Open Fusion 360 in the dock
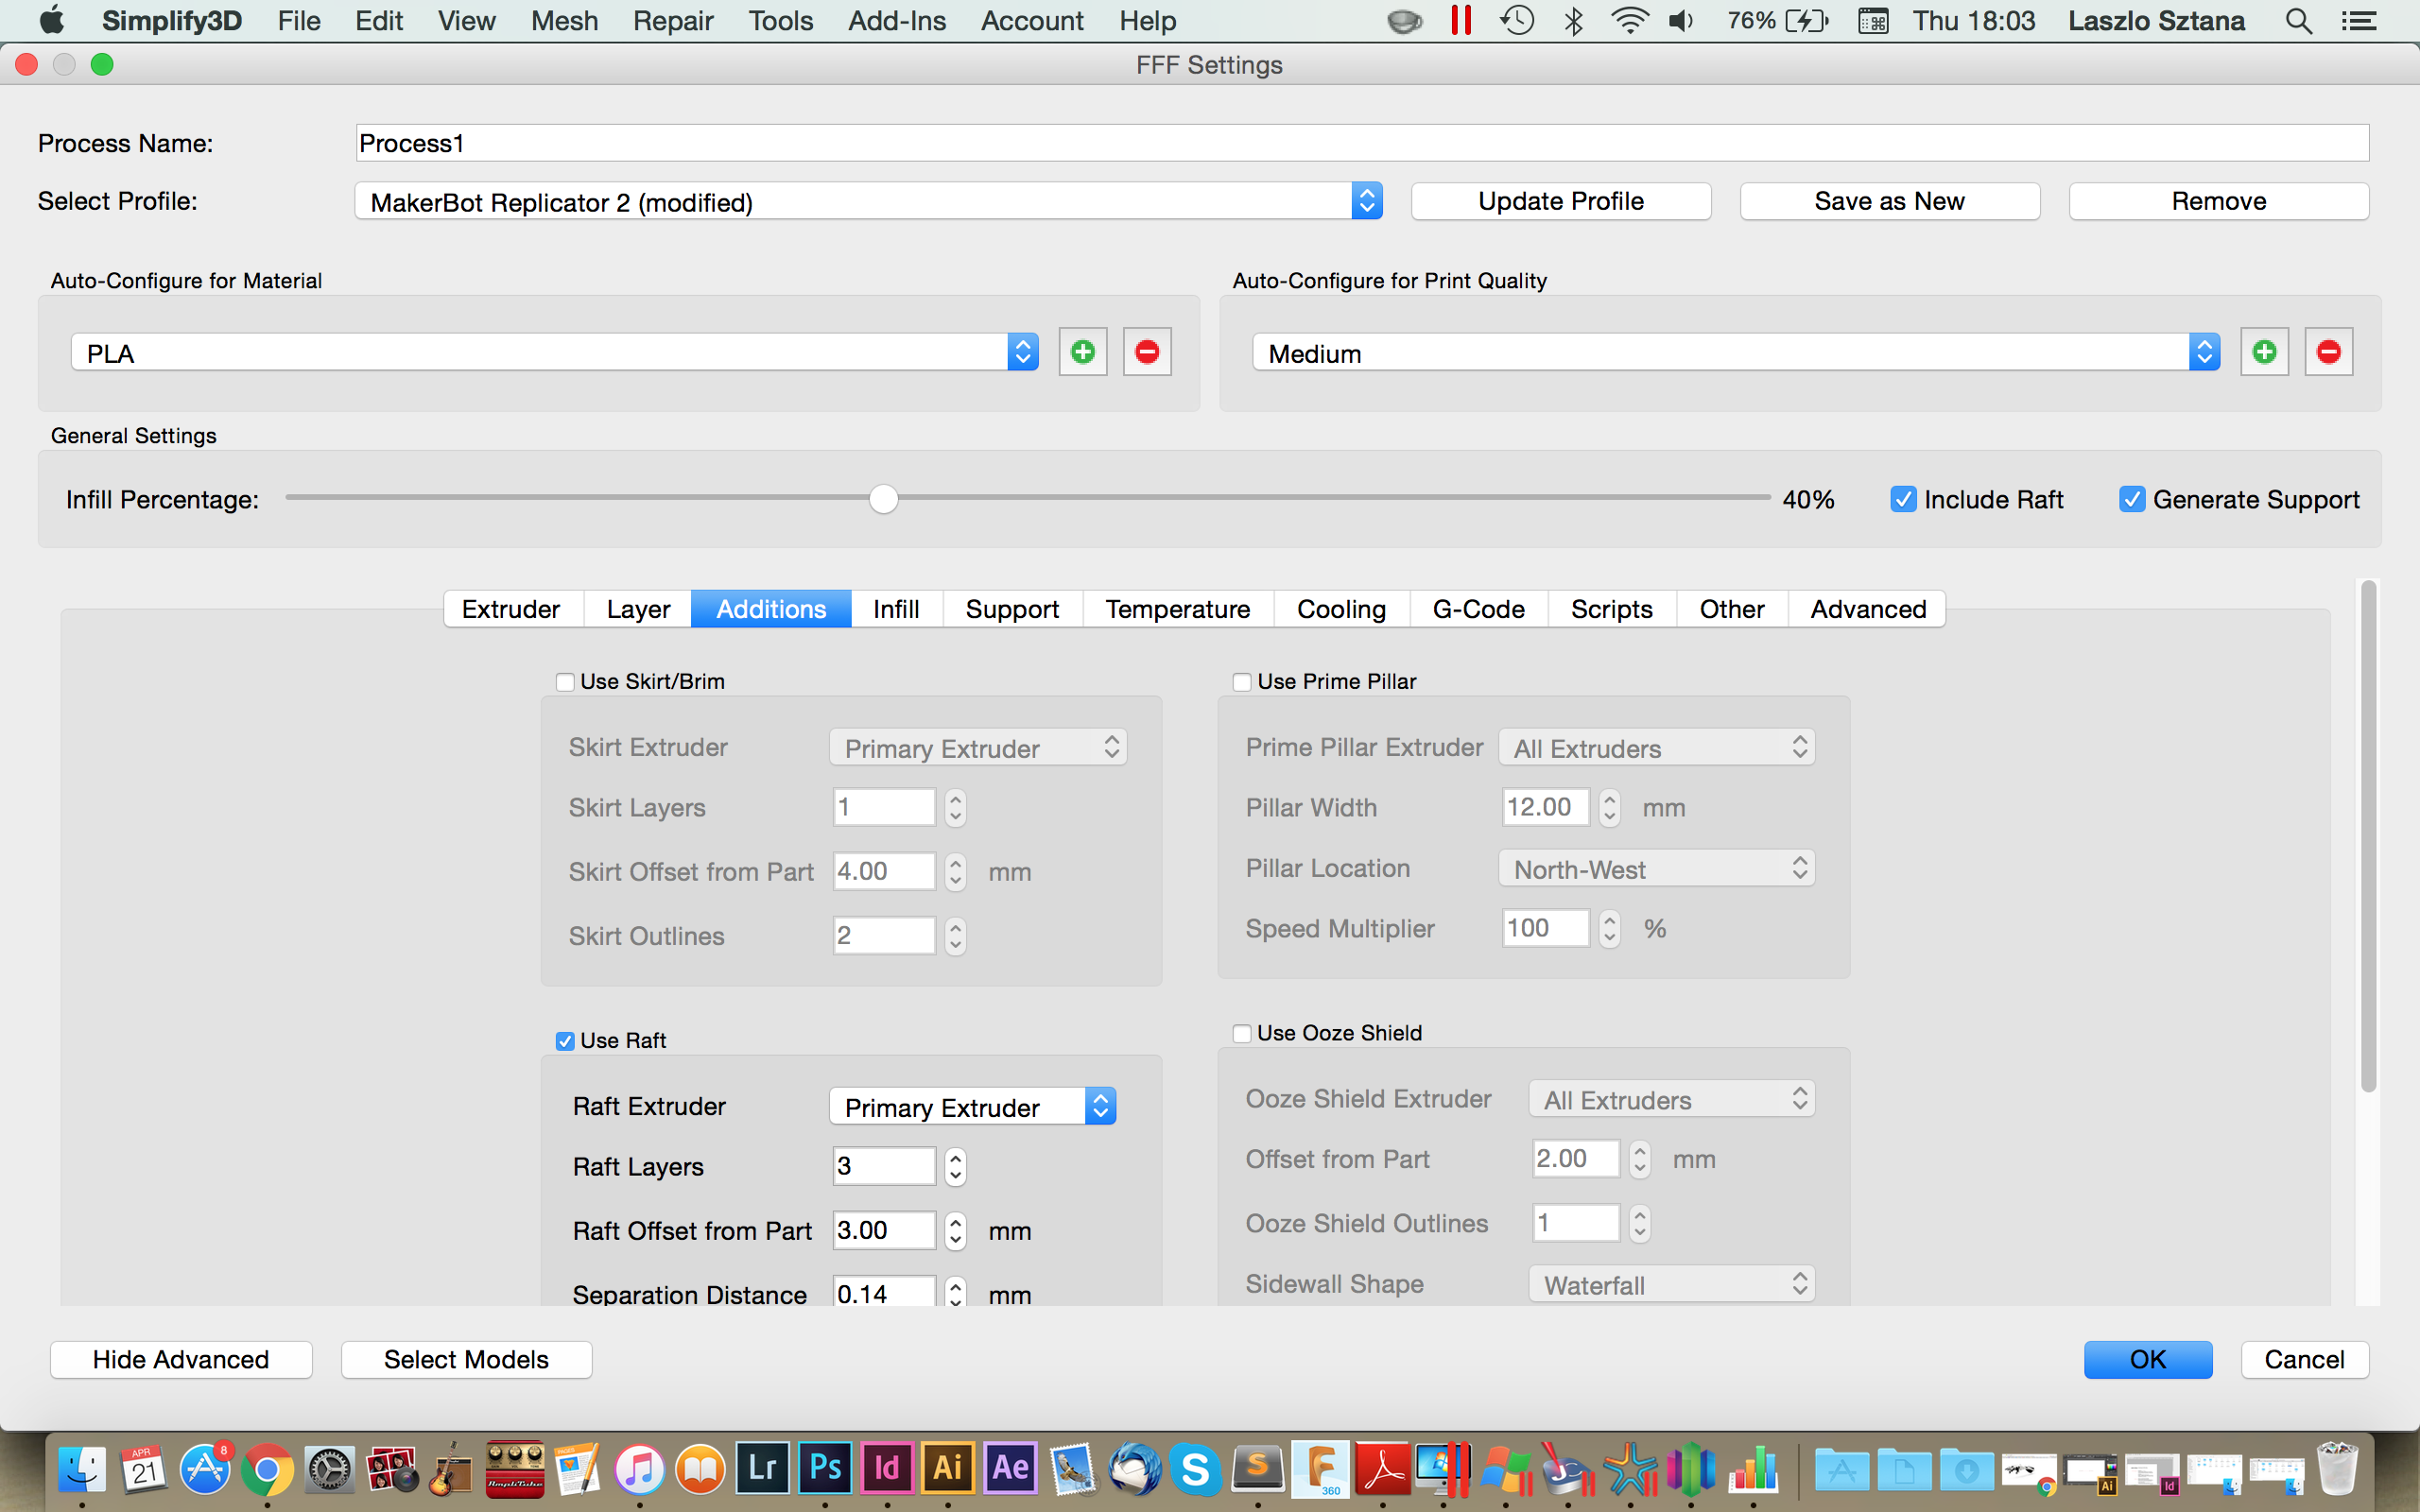Viewport: 2420px width, 1512px height. click(x=1320, y=1470)
